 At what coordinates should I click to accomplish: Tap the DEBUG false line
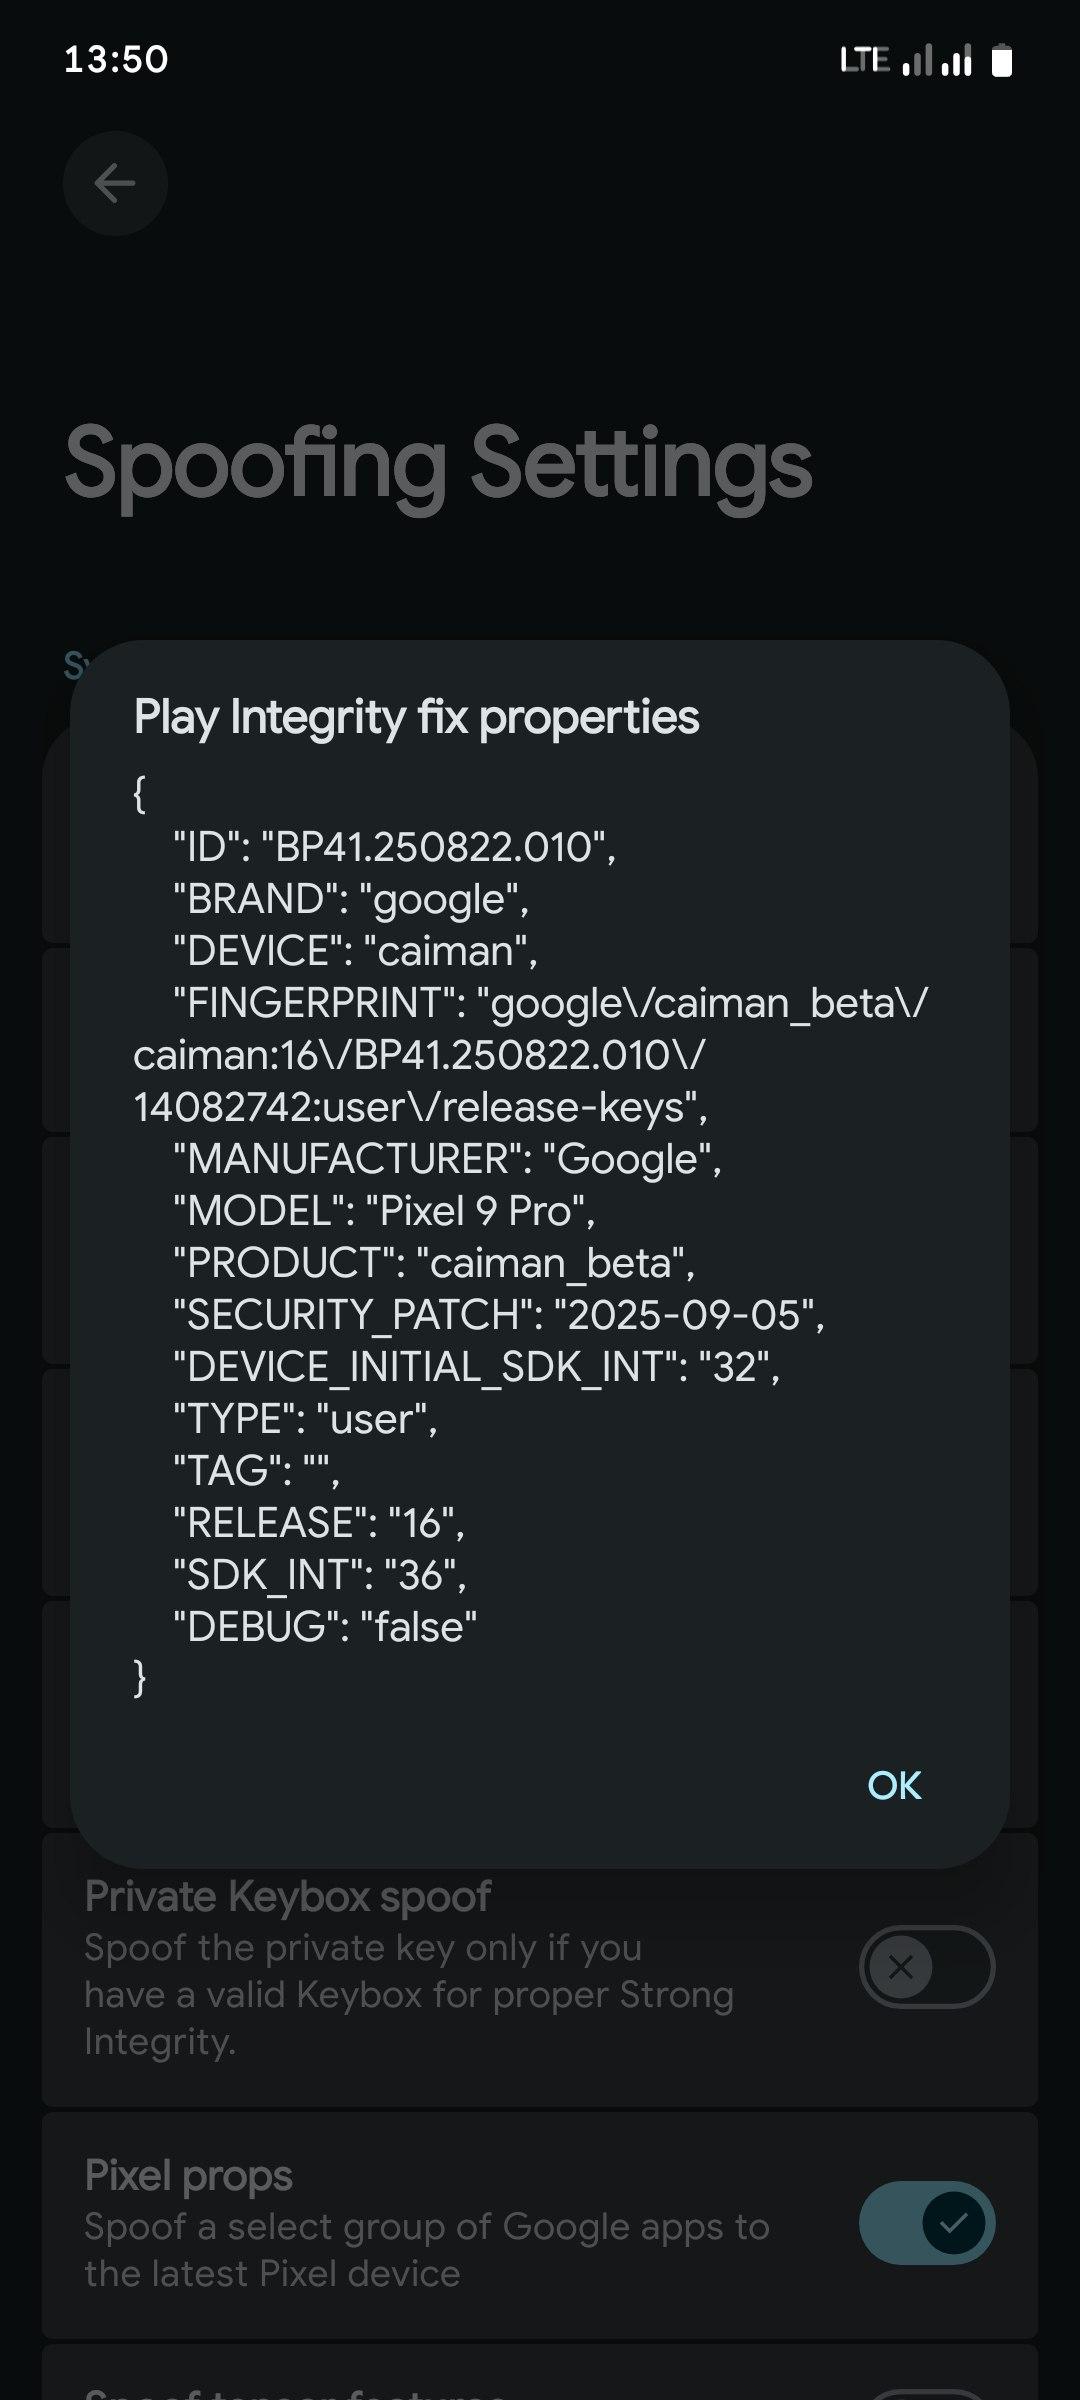pos(325,1627)
